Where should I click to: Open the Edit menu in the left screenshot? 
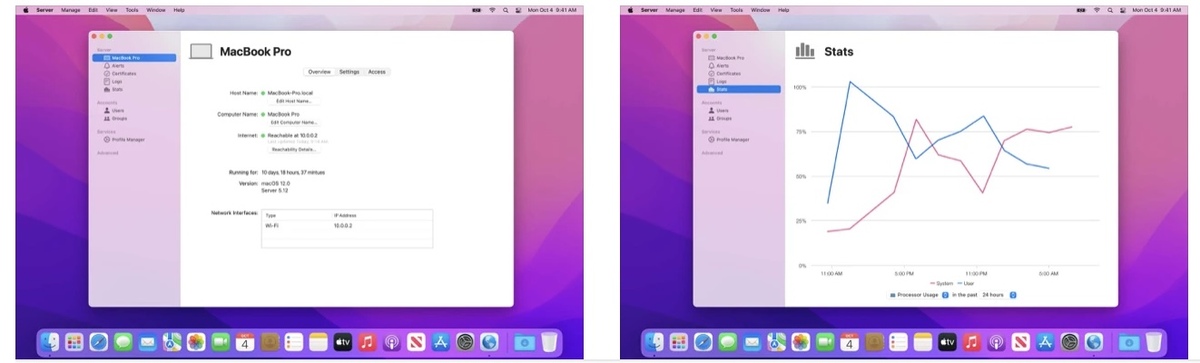click(93, 9)
